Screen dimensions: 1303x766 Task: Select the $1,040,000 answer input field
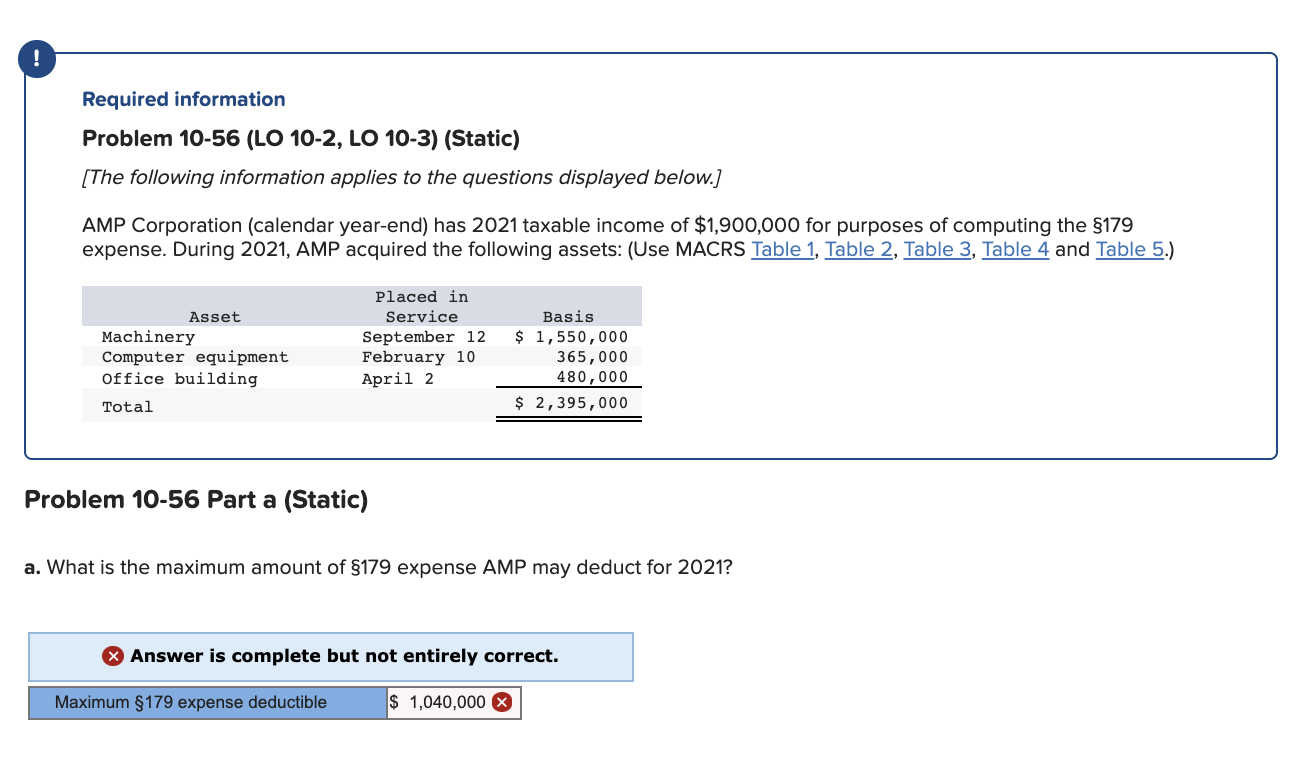(x=440, y=702)
